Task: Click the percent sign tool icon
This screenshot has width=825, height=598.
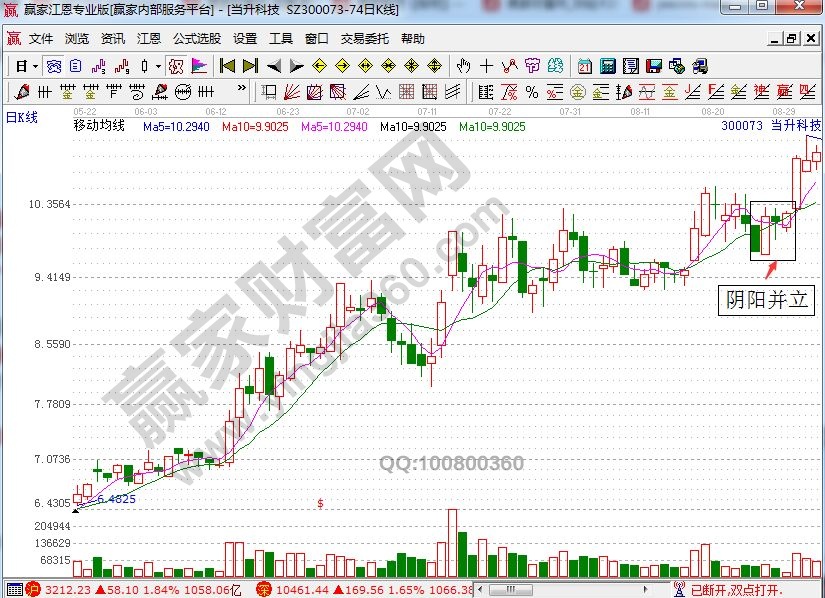Action: (x=531, y=93)
